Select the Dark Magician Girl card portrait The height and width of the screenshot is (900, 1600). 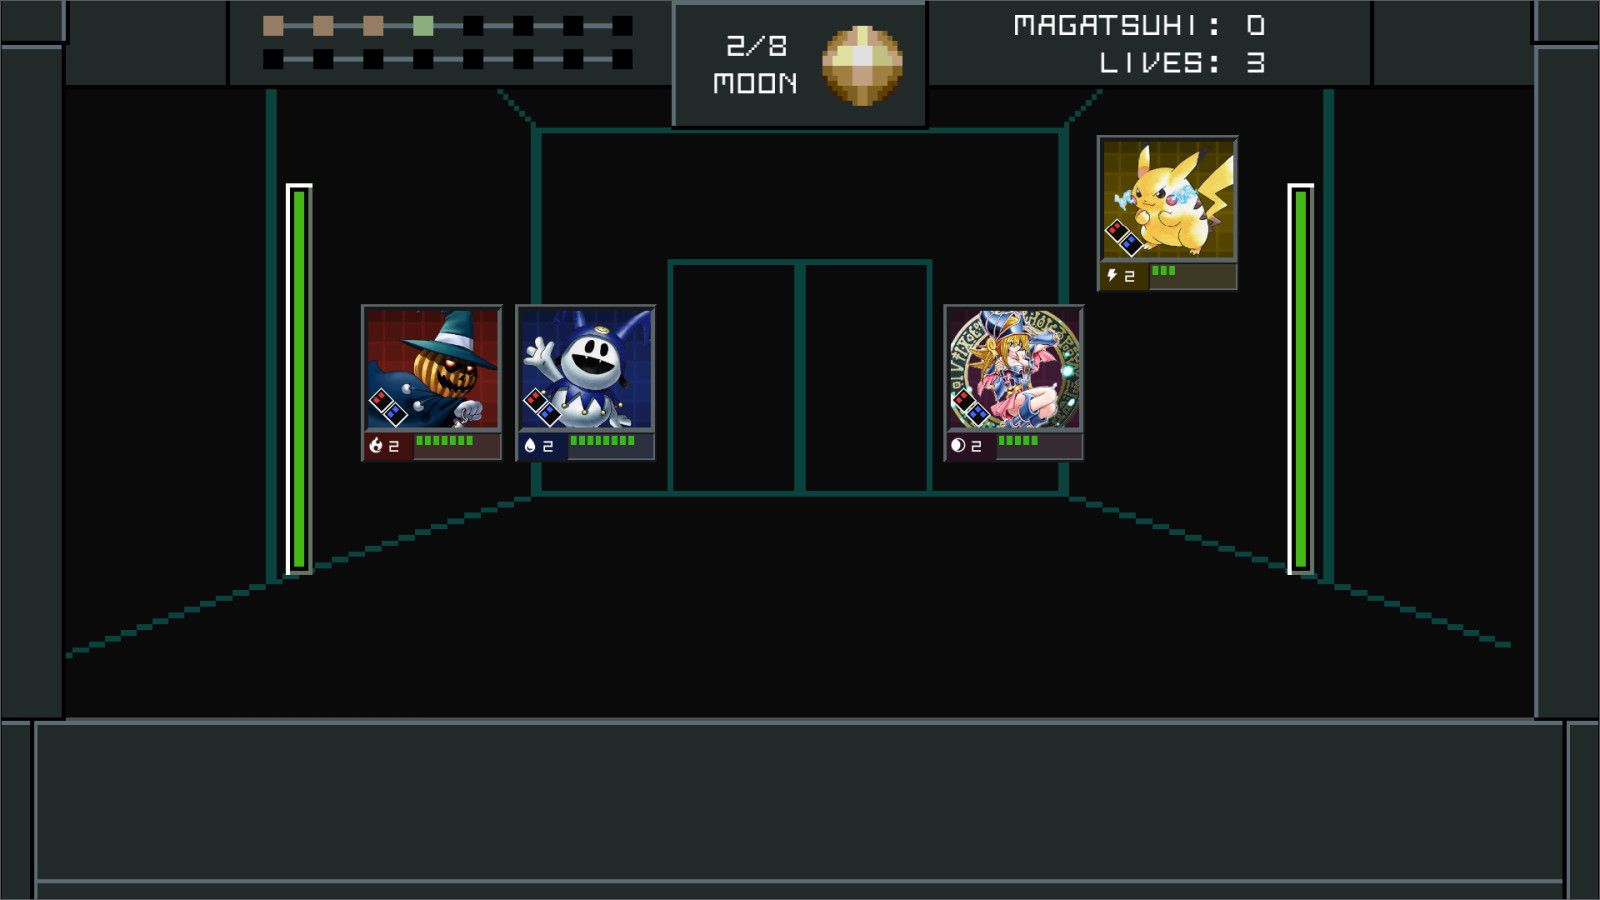pos(1014,369)
